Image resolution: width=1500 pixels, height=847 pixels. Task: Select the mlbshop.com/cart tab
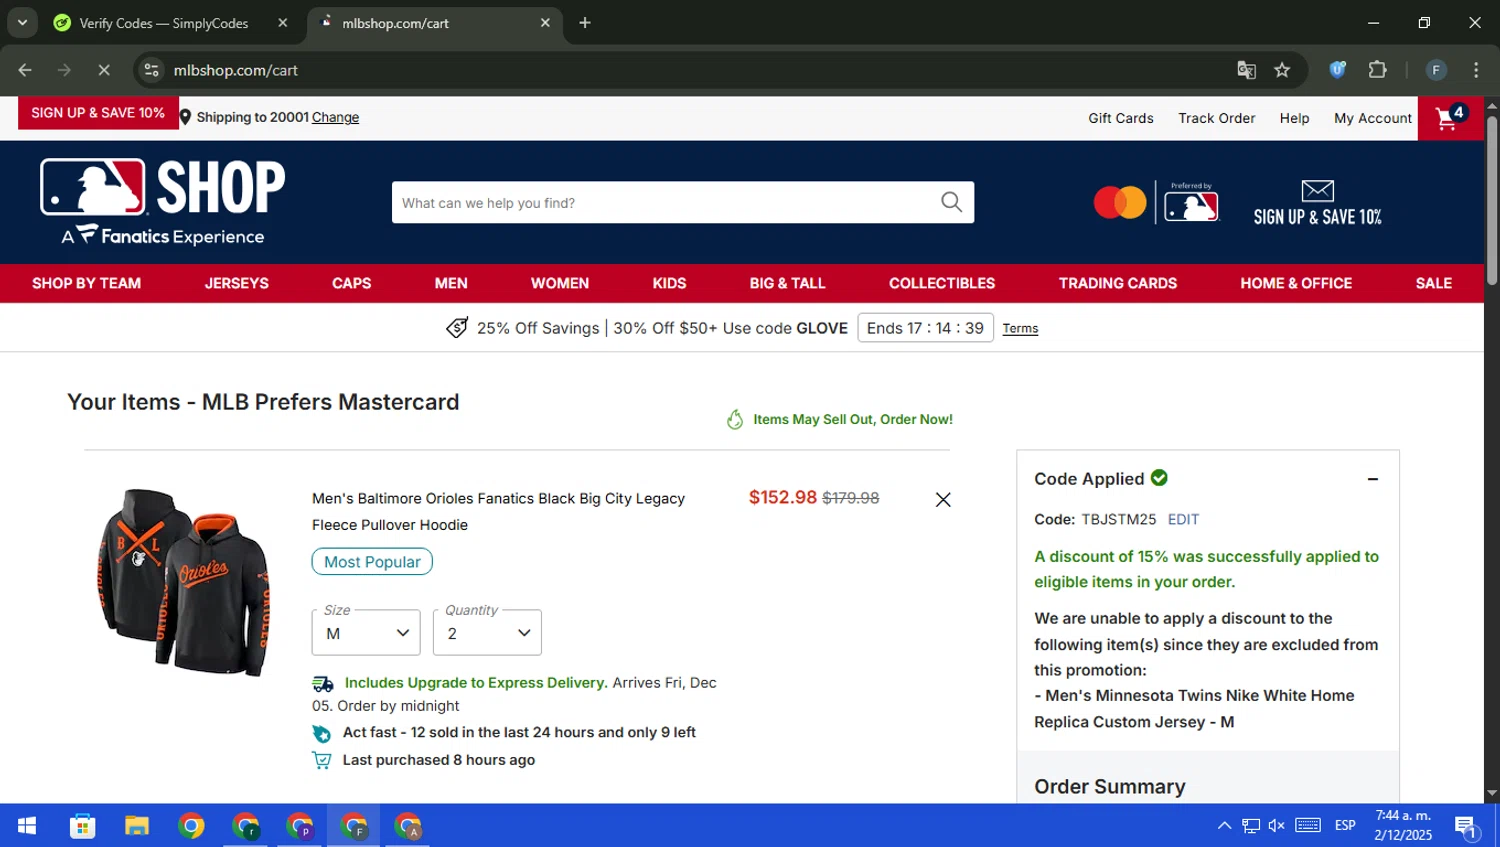[x=436, y=23]
